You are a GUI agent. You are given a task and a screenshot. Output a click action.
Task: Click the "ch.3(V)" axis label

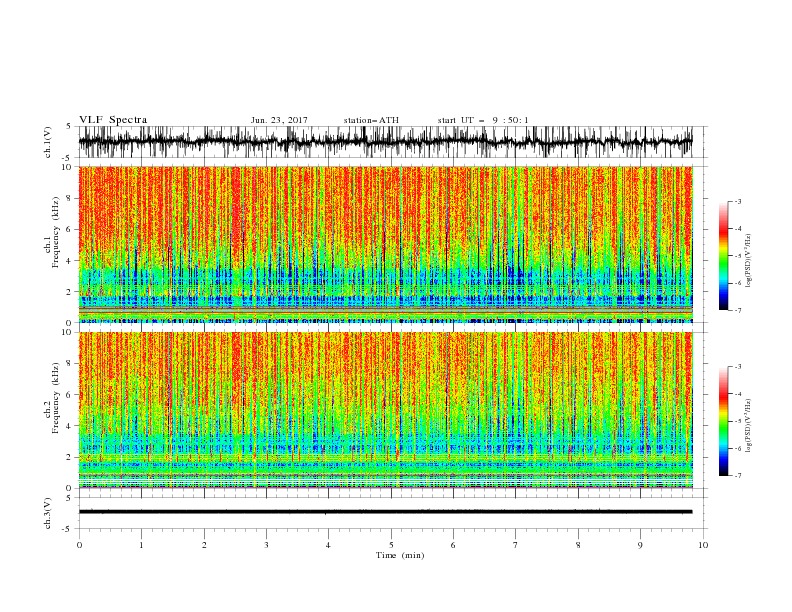click(48, 513)
